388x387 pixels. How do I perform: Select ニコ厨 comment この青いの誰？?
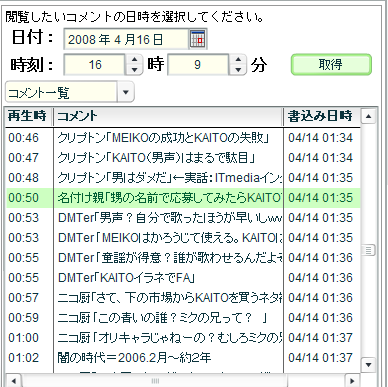coord(183,318)
